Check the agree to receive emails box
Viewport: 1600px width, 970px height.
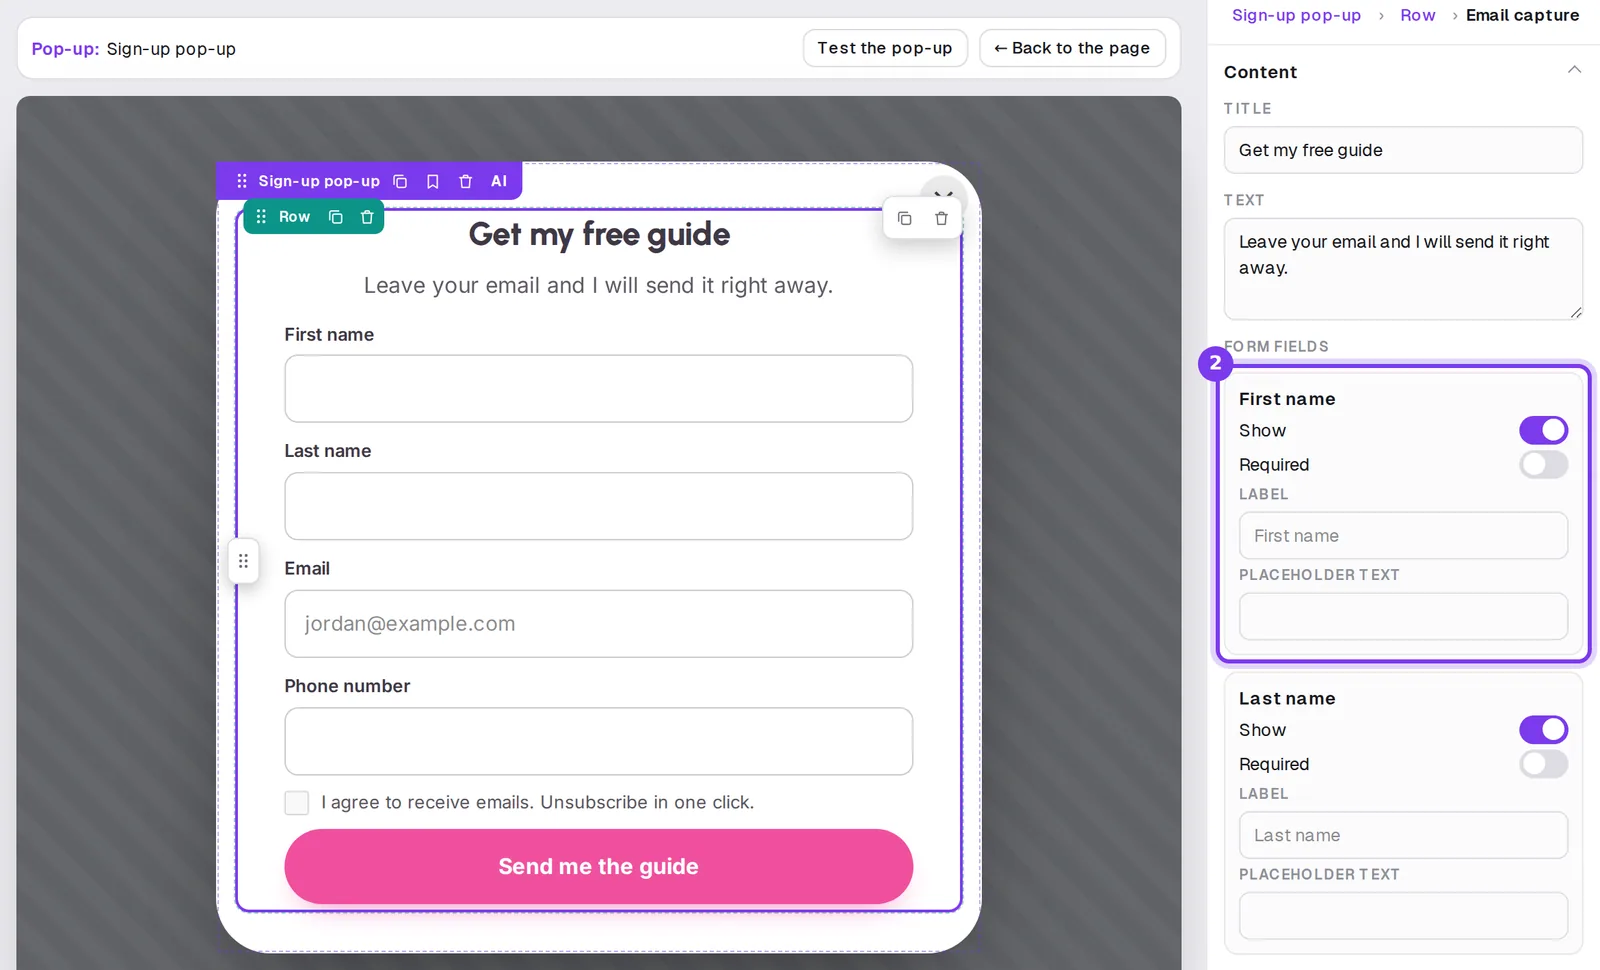(x=297, y=803)
